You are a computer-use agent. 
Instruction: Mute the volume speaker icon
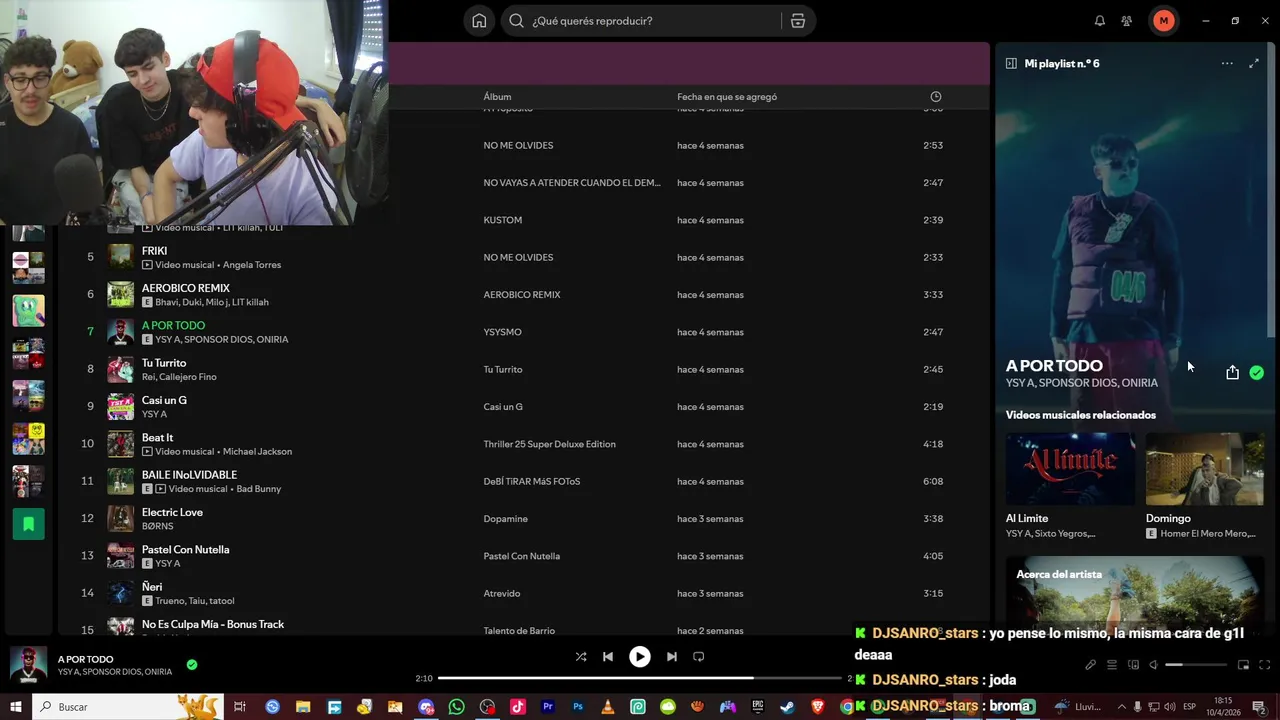(x=1153, y=665)
